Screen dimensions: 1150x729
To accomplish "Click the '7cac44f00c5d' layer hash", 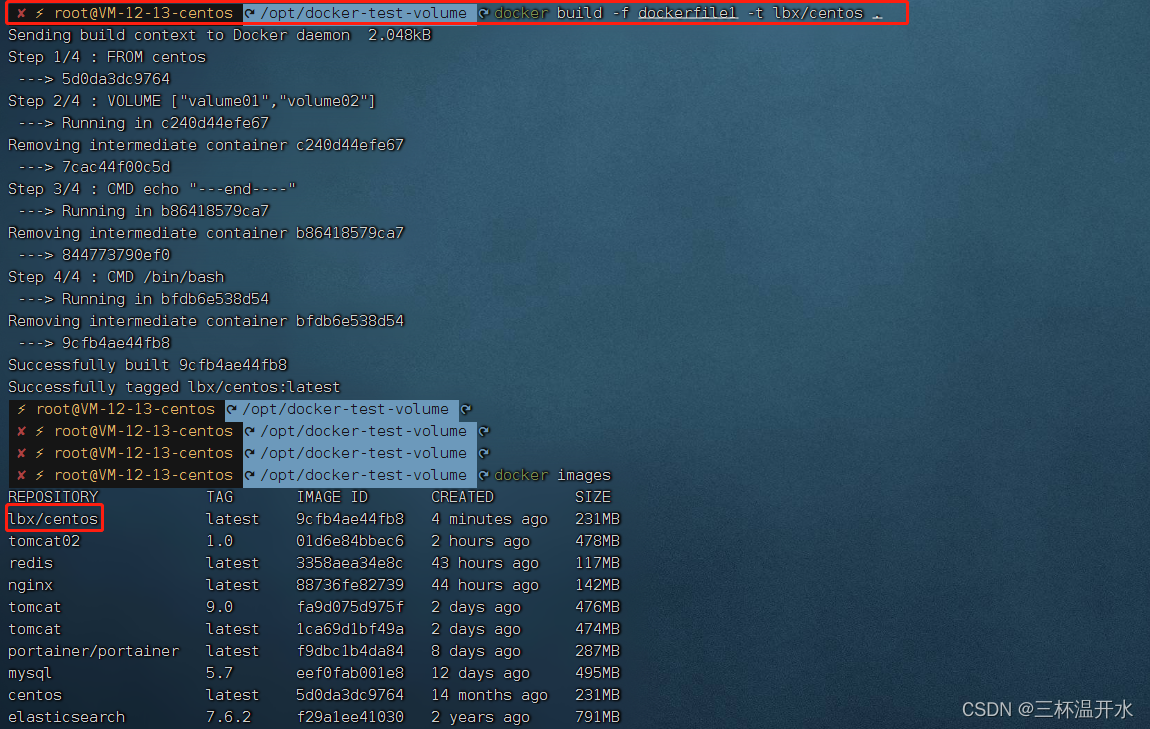I will tap(116, 167).
